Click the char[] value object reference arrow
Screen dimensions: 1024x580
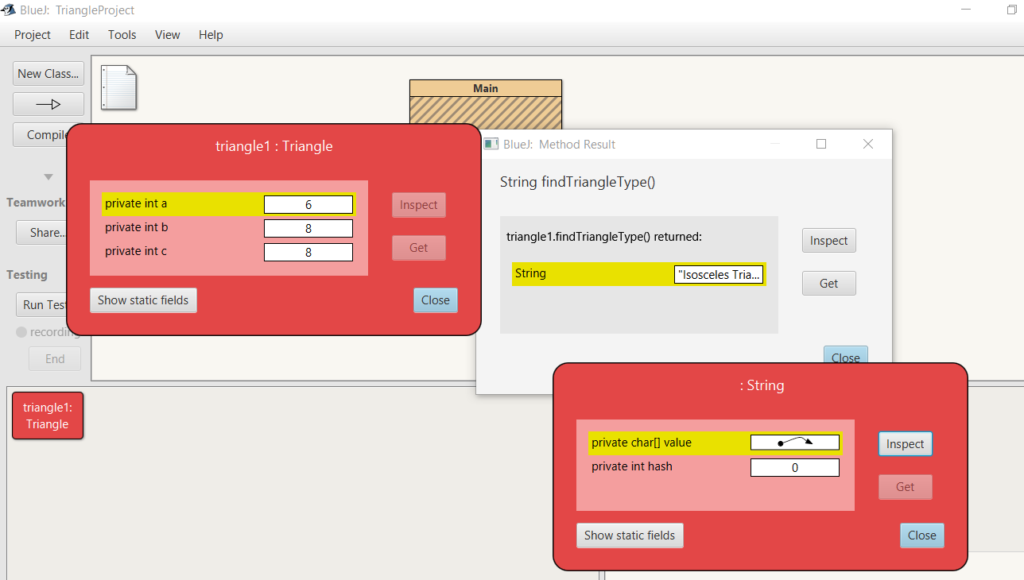795,442
